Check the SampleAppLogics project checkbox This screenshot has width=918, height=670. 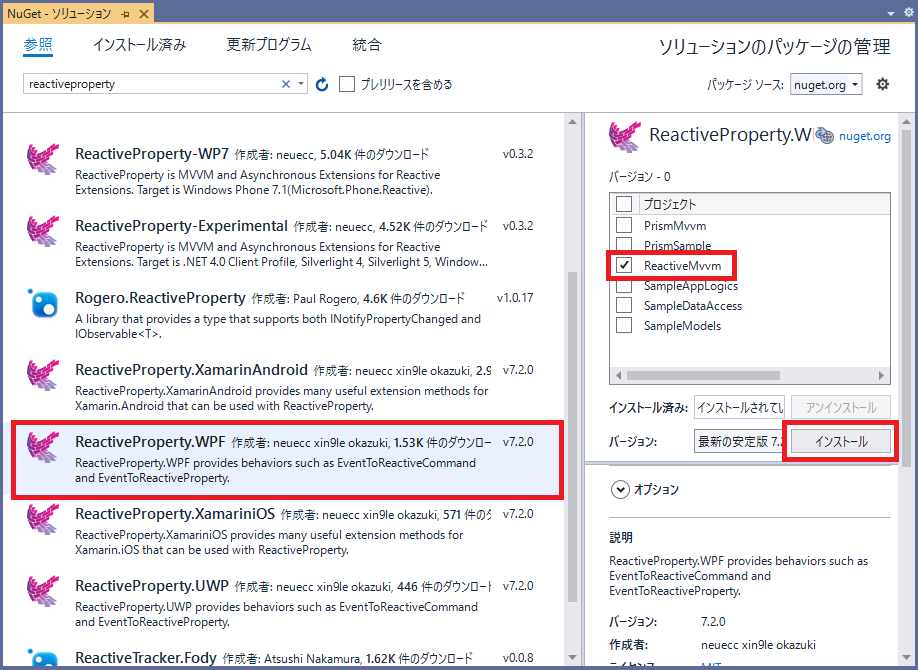(x=624, y=286)
